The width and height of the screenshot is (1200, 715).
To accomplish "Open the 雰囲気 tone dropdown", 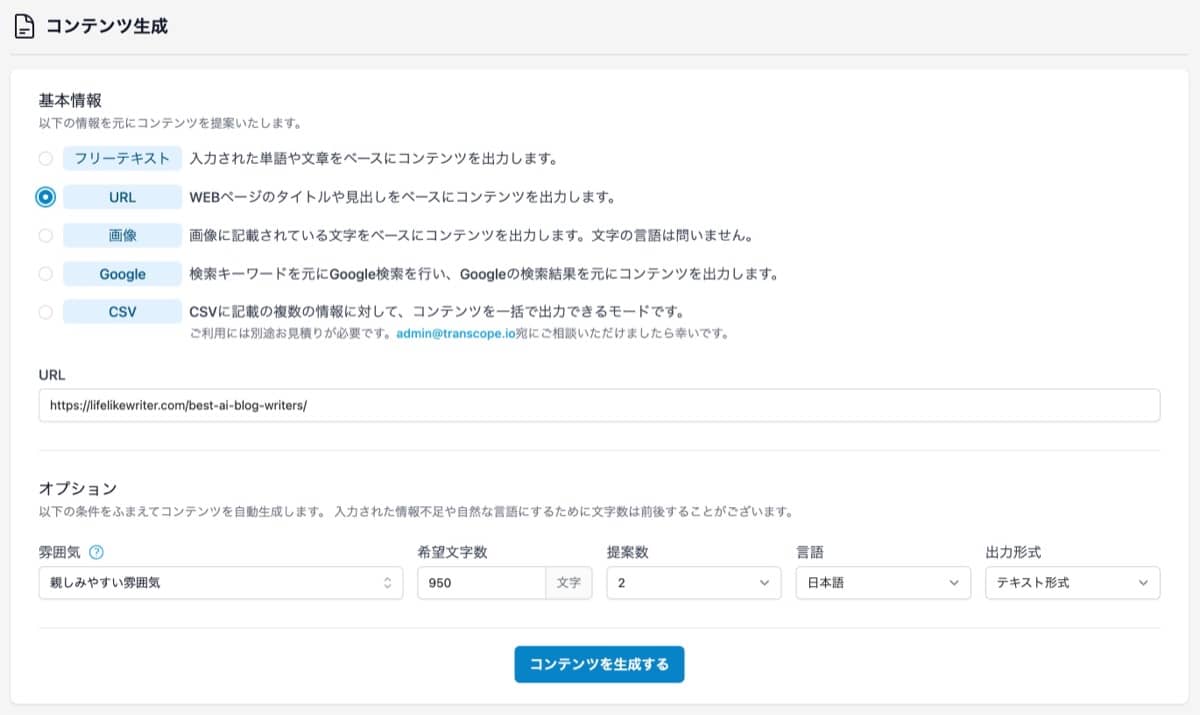I will (220, 583).
